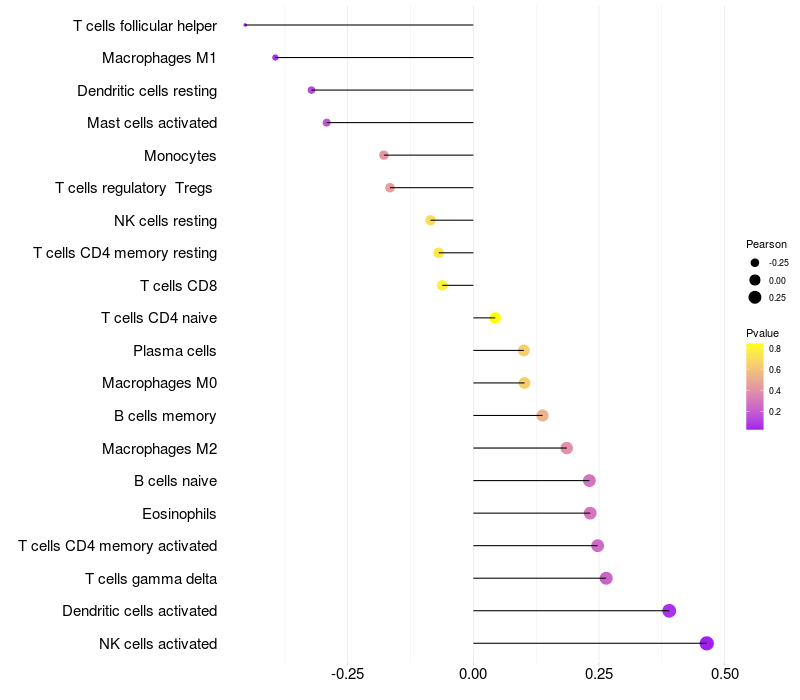This screenshot has width=800, height=700.
Task: Click the 0.25 Pearson size legend circle
Action: (755, 297)
